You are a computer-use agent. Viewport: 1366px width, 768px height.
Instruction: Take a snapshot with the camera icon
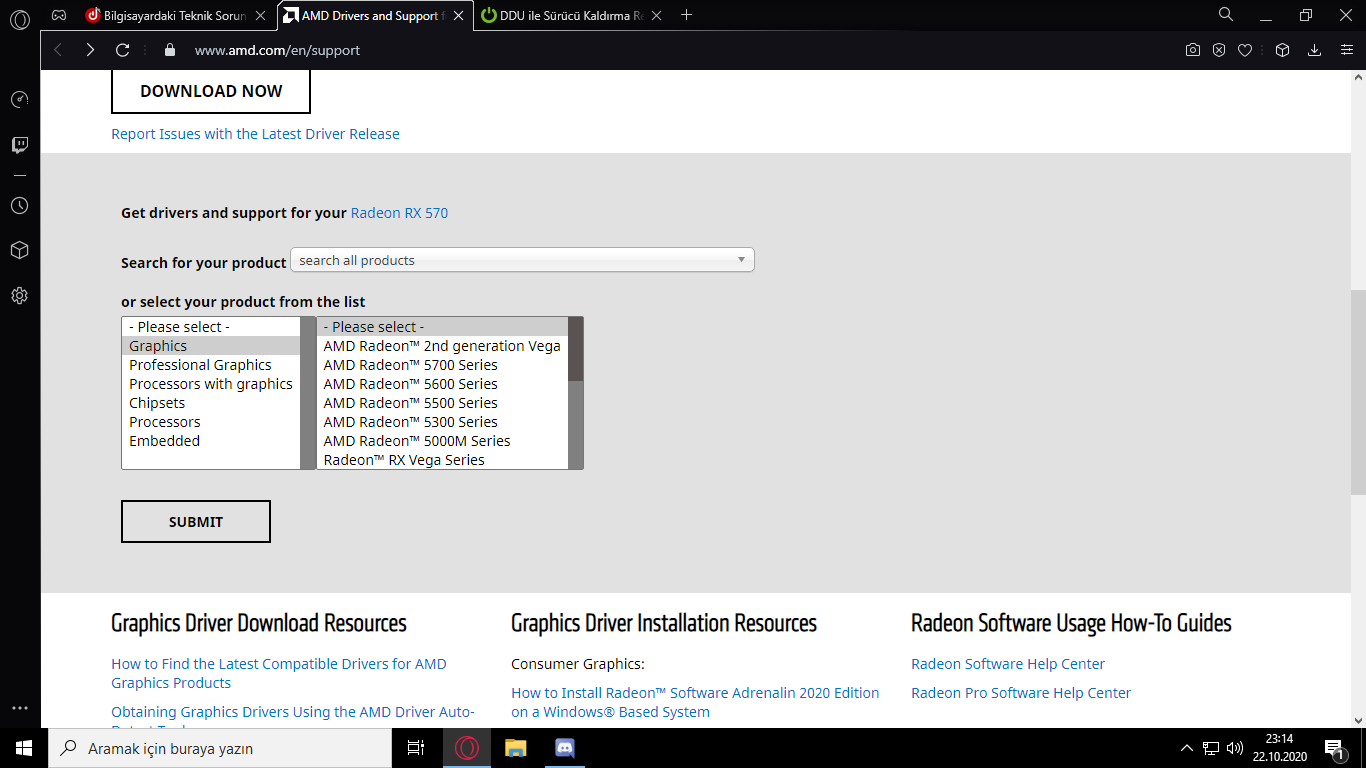1193,50
